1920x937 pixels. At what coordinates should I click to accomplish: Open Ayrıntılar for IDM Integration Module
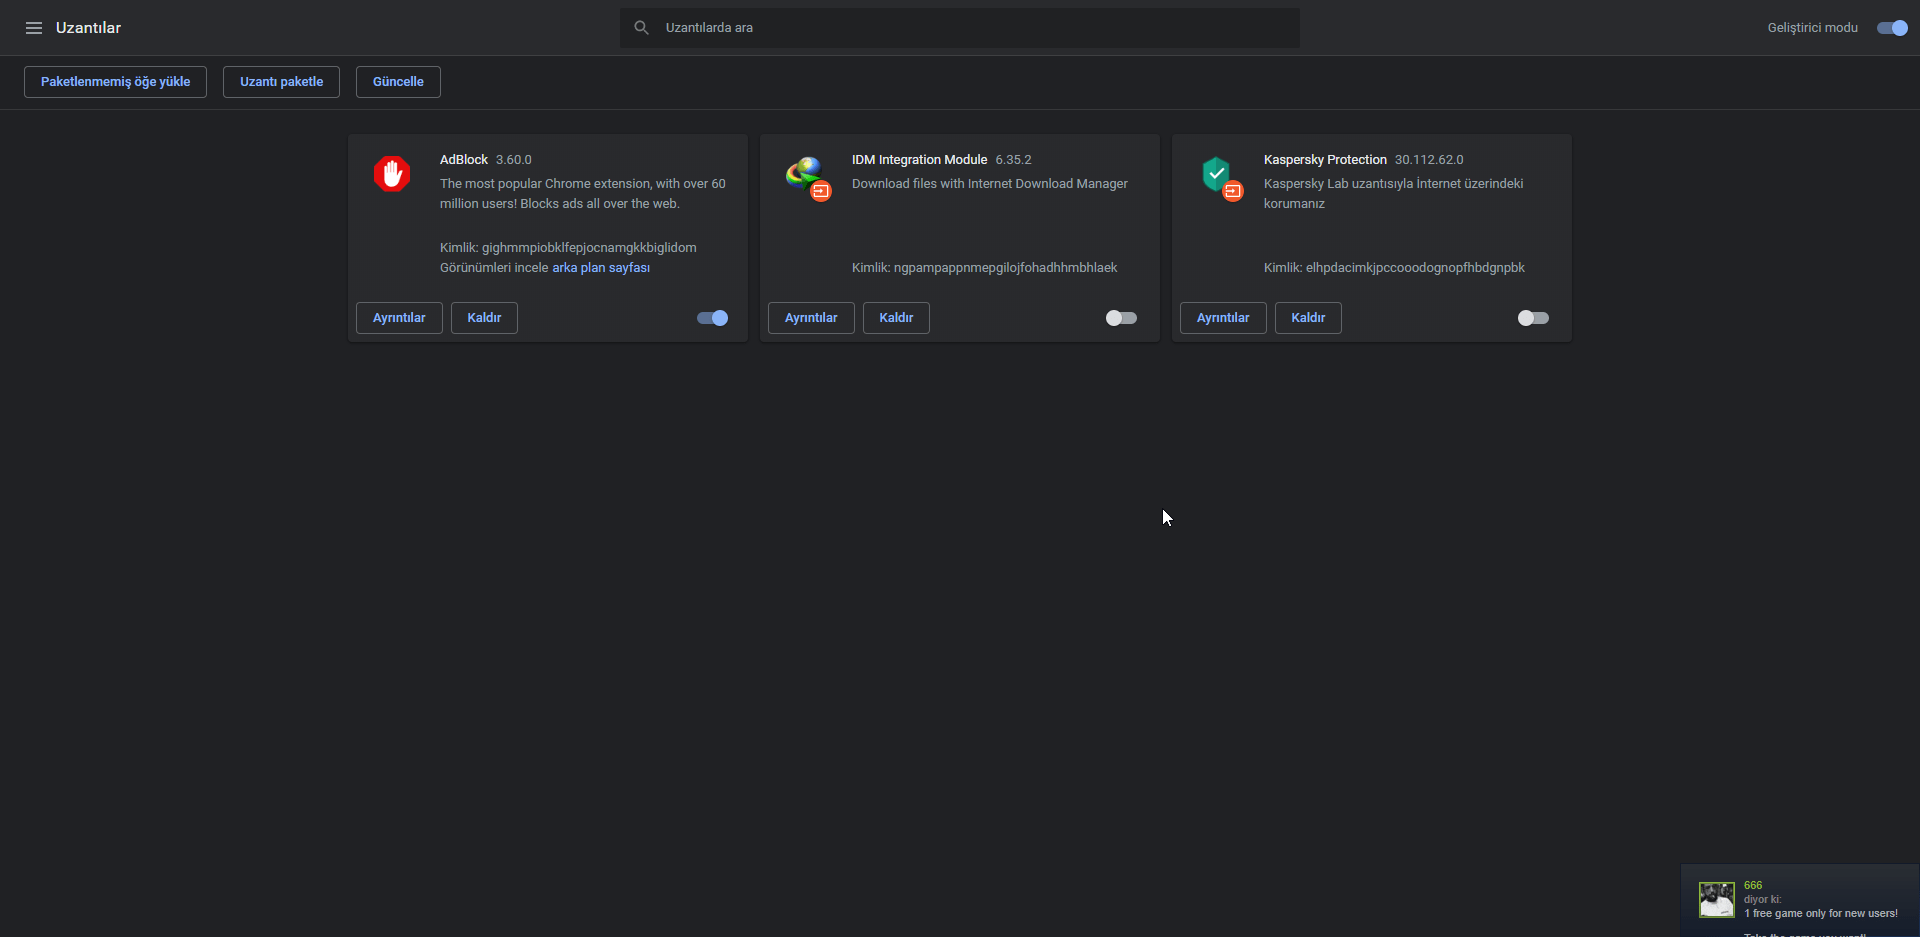coord(811,318)
